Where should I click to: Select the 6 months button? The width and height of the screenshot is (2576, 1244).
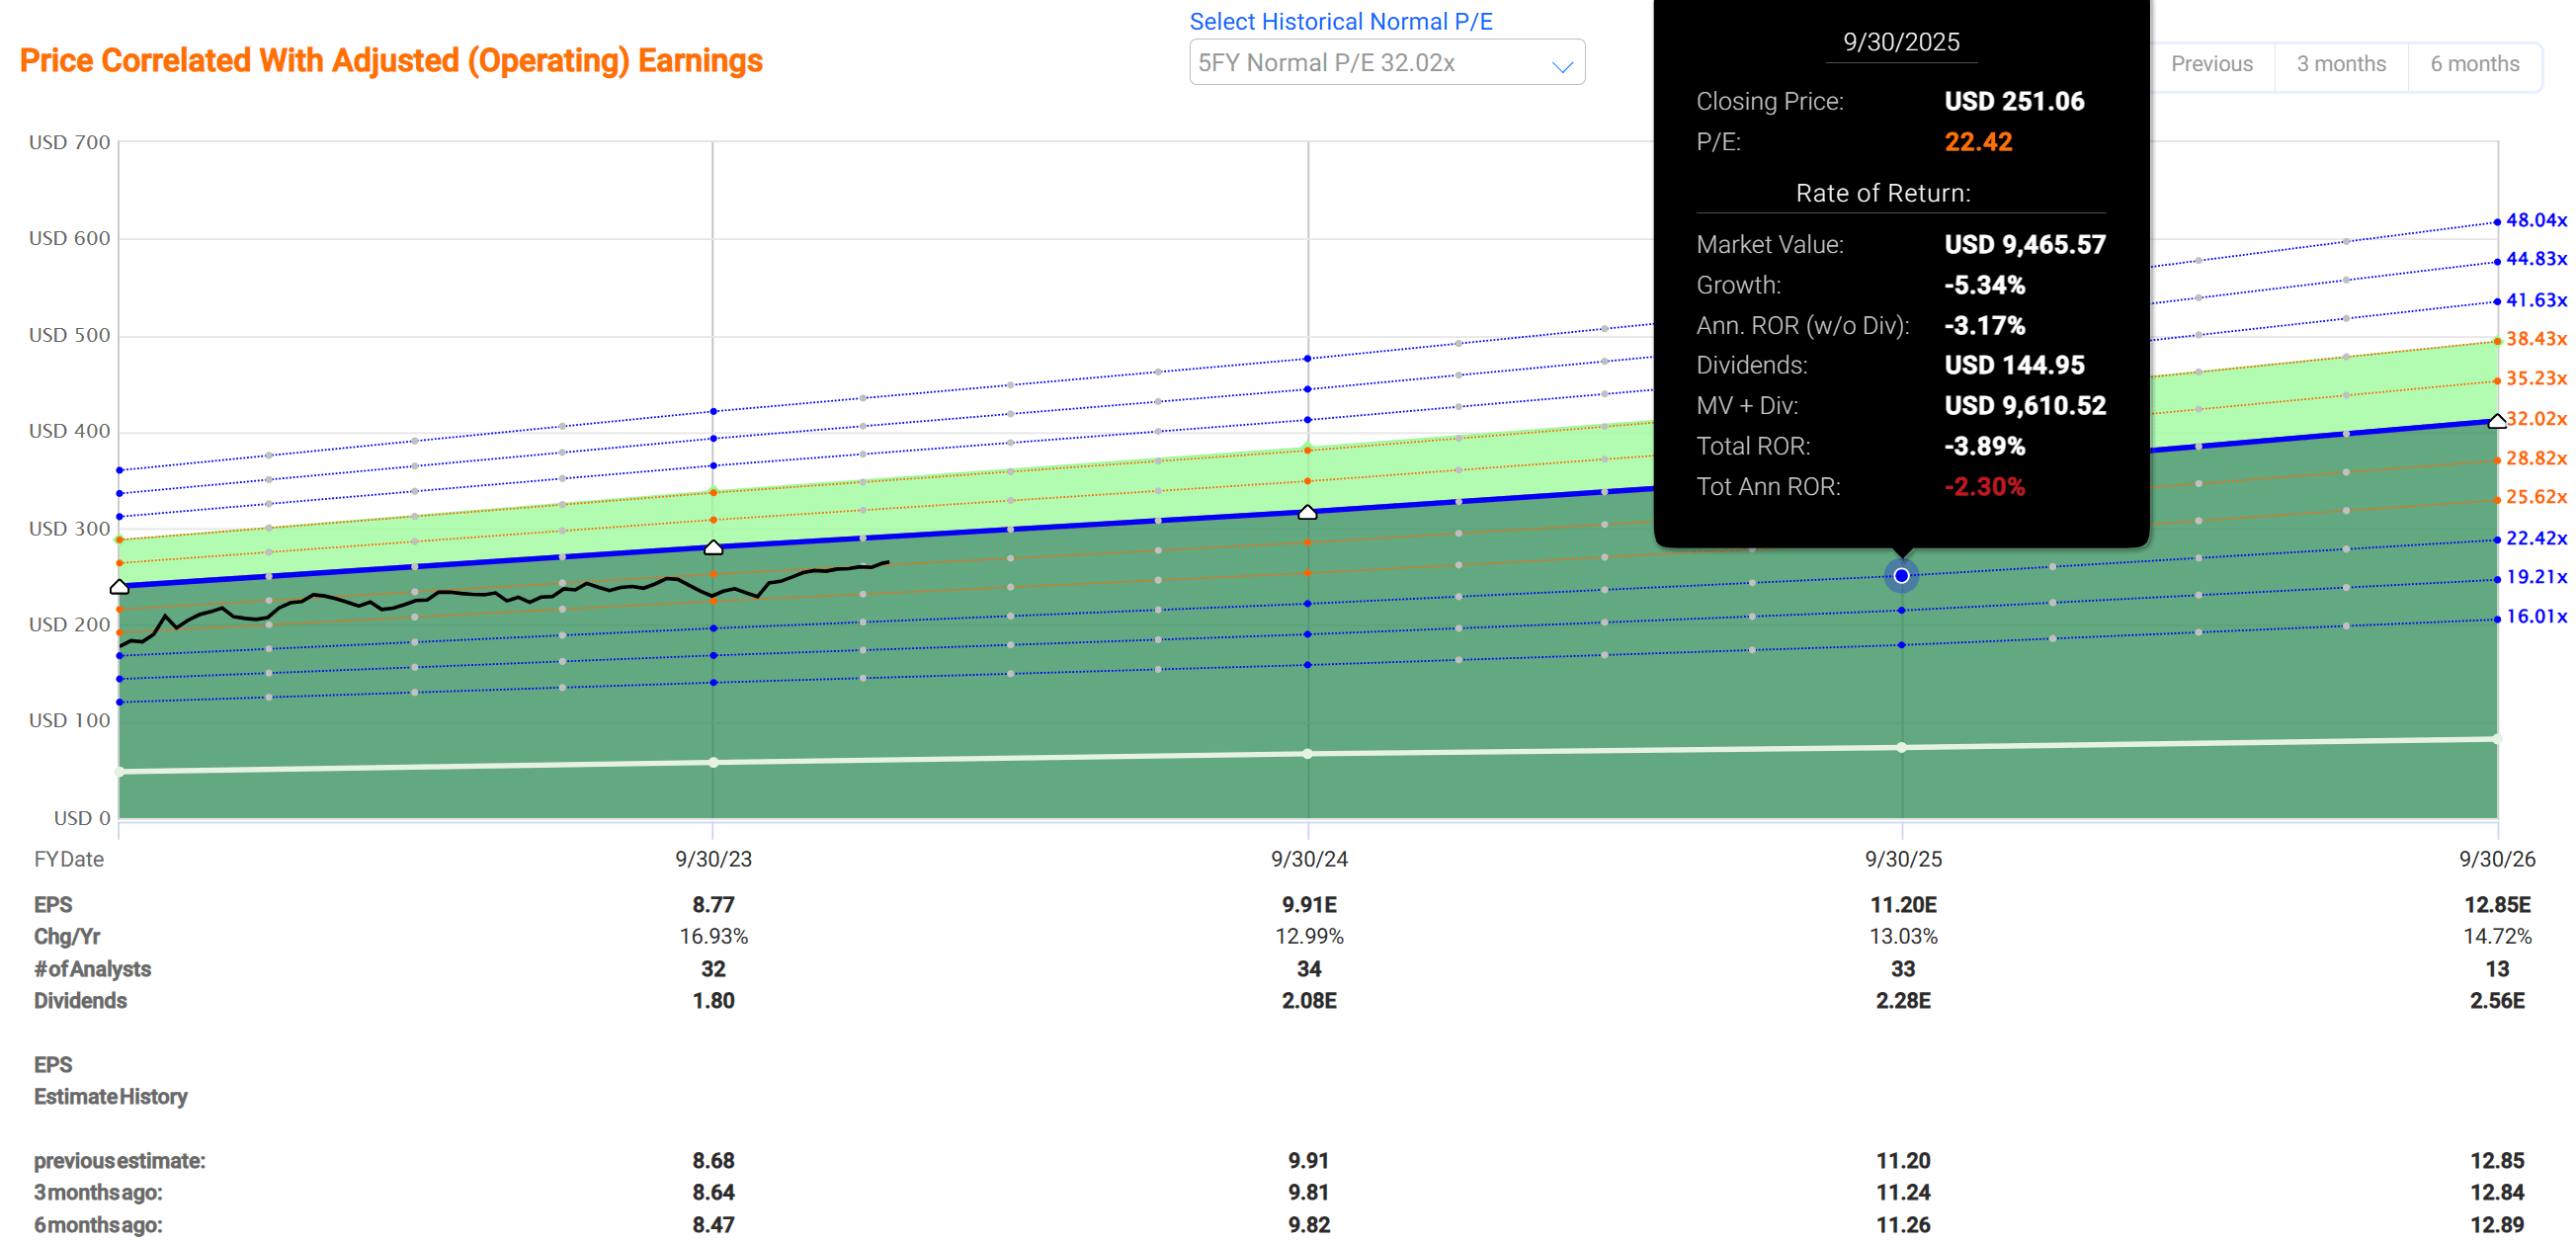[x=2474, y=64]
